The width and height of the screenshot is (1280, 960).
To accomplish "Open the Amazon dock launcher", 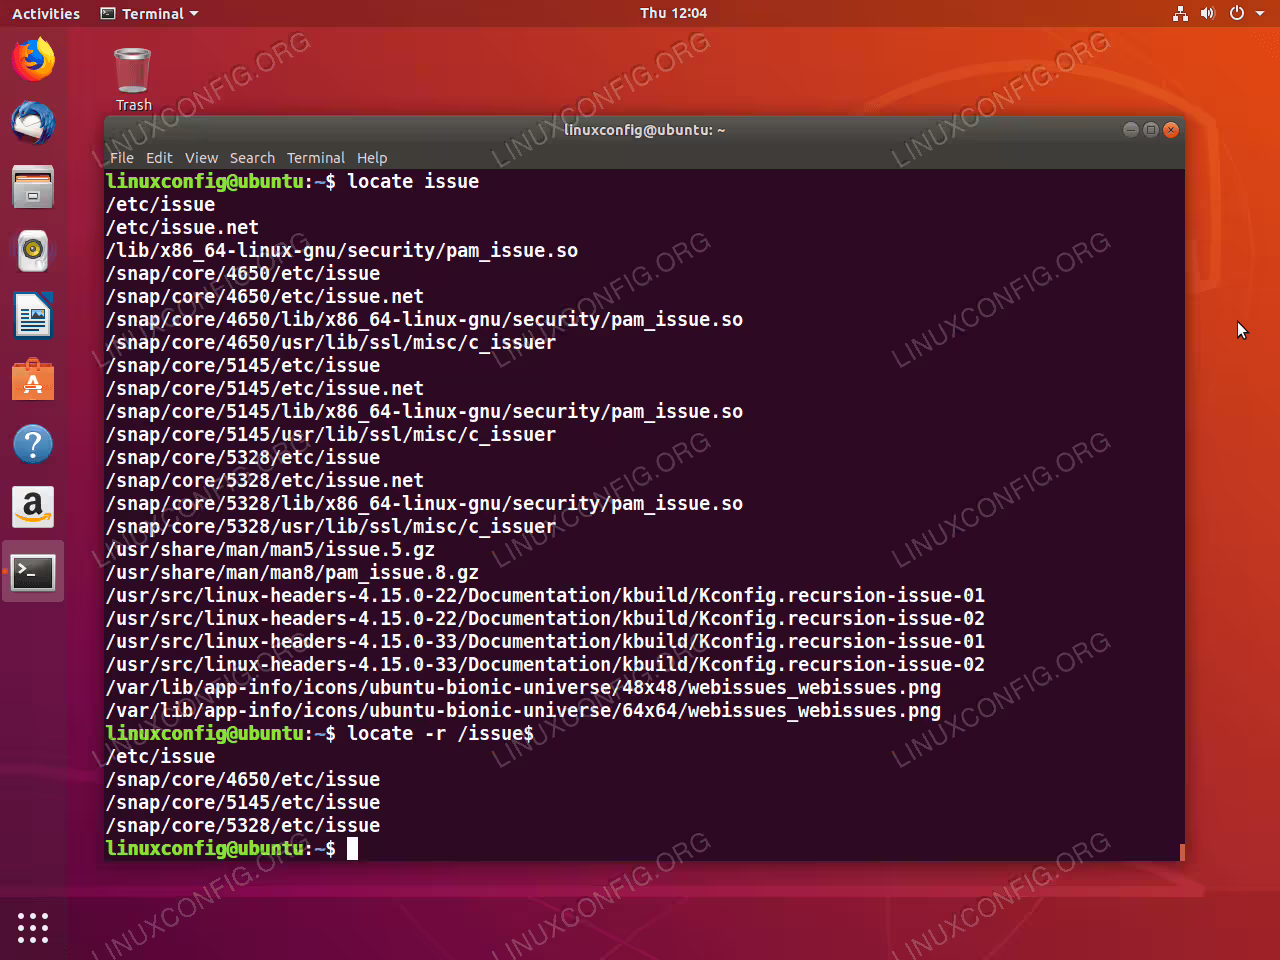I will (x=33, y=508).
